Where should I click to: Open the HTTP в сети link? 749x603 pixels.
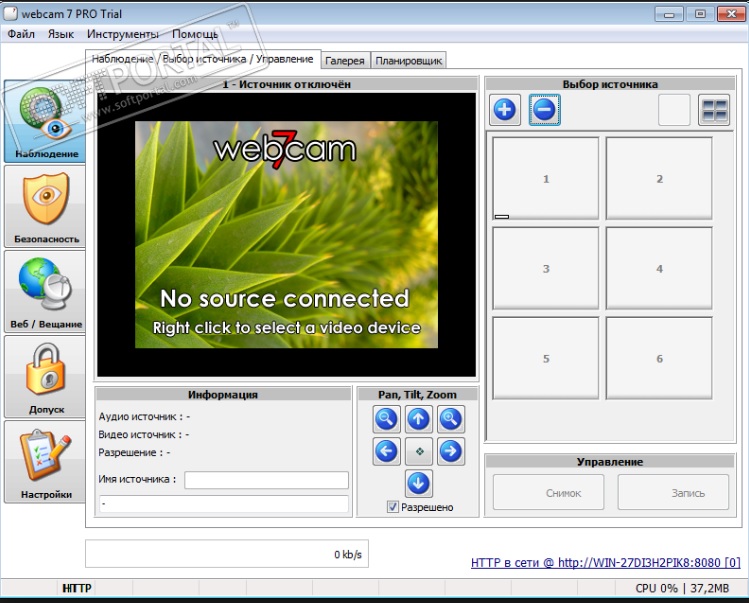pyautogui.click(x=605, y=563)
